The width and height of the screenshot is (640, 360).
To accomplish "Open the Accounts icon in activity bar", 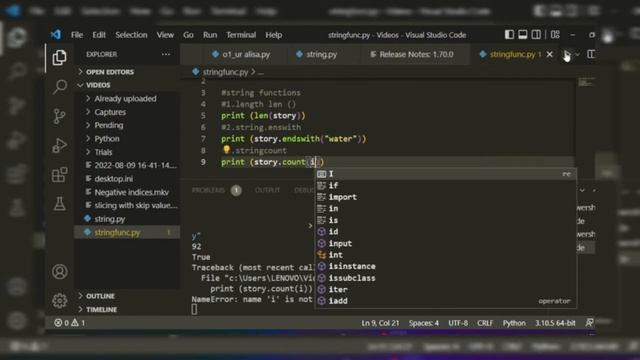I will click(x=60, y=272).
